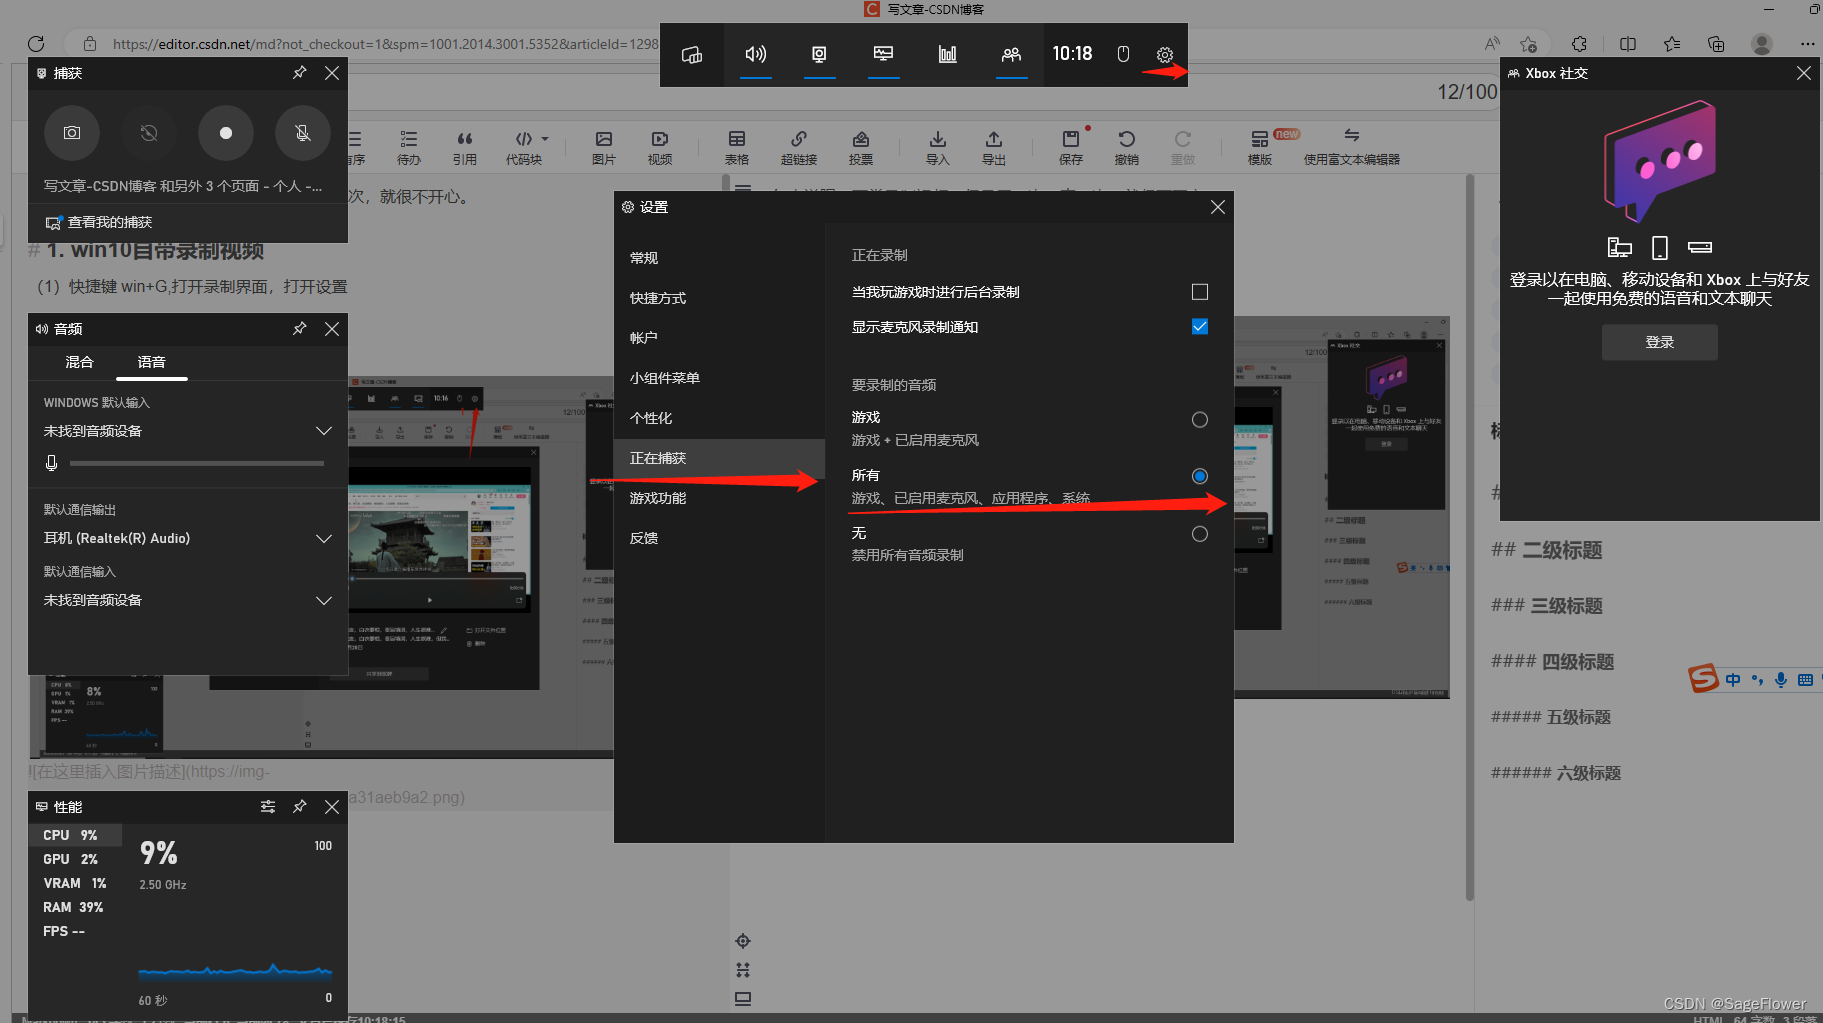Open the 快捷方式 settings section

720,298
